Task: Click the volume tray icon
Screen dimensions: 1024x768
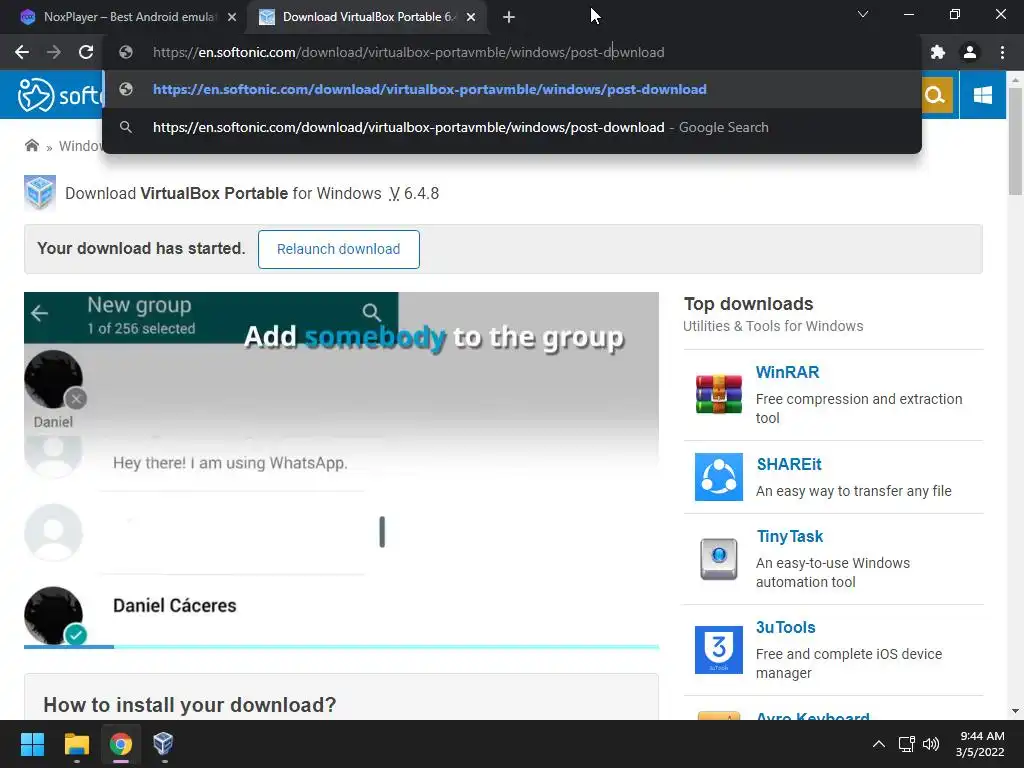Action: [931, 744]
